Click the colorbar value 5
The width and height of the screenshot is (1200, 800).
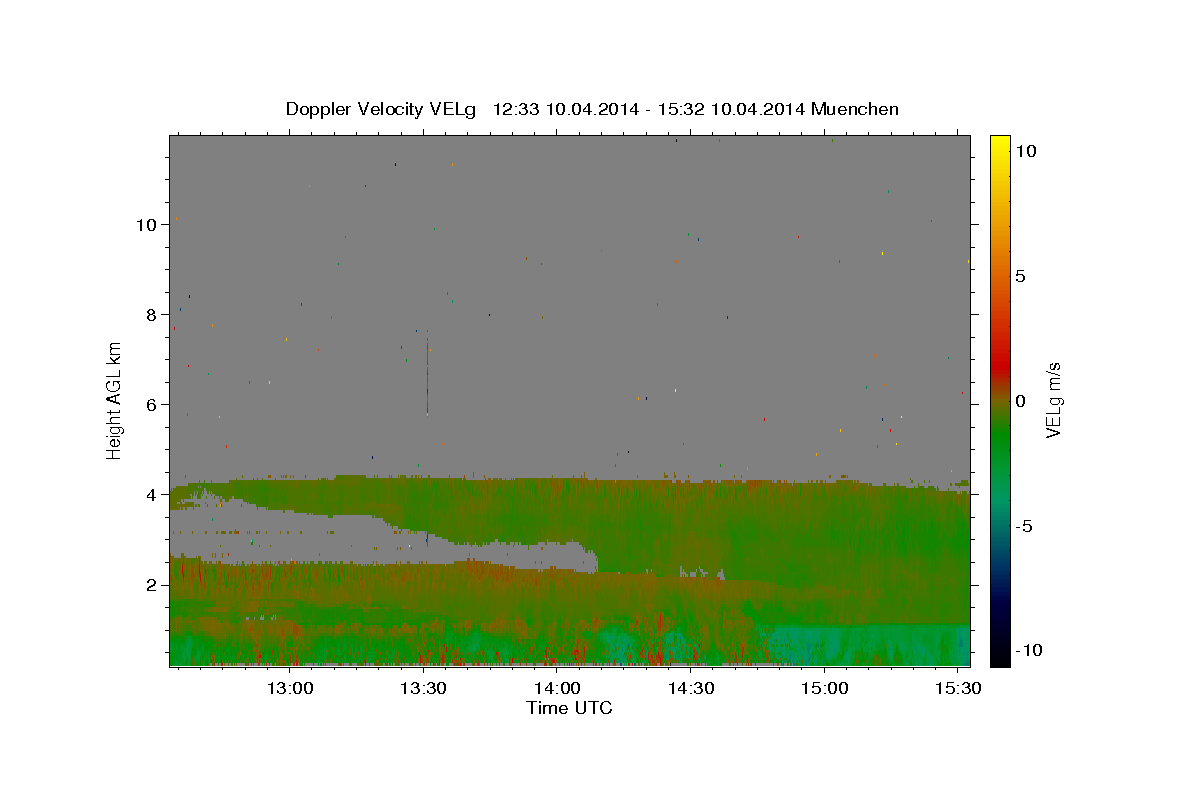click(1020, 276)
